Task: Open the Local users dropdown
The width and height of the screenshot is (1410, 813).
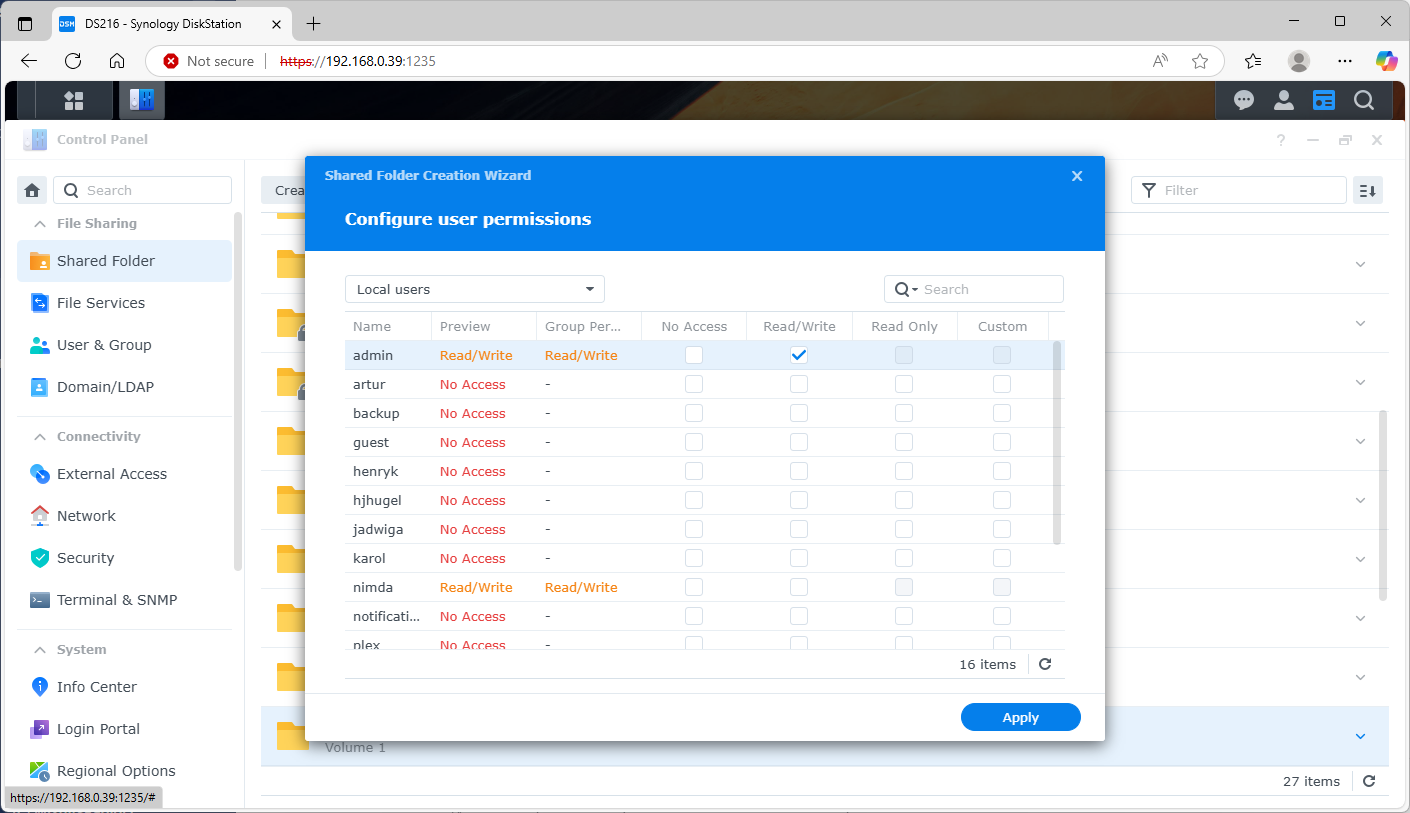Action: coord(474,289)
